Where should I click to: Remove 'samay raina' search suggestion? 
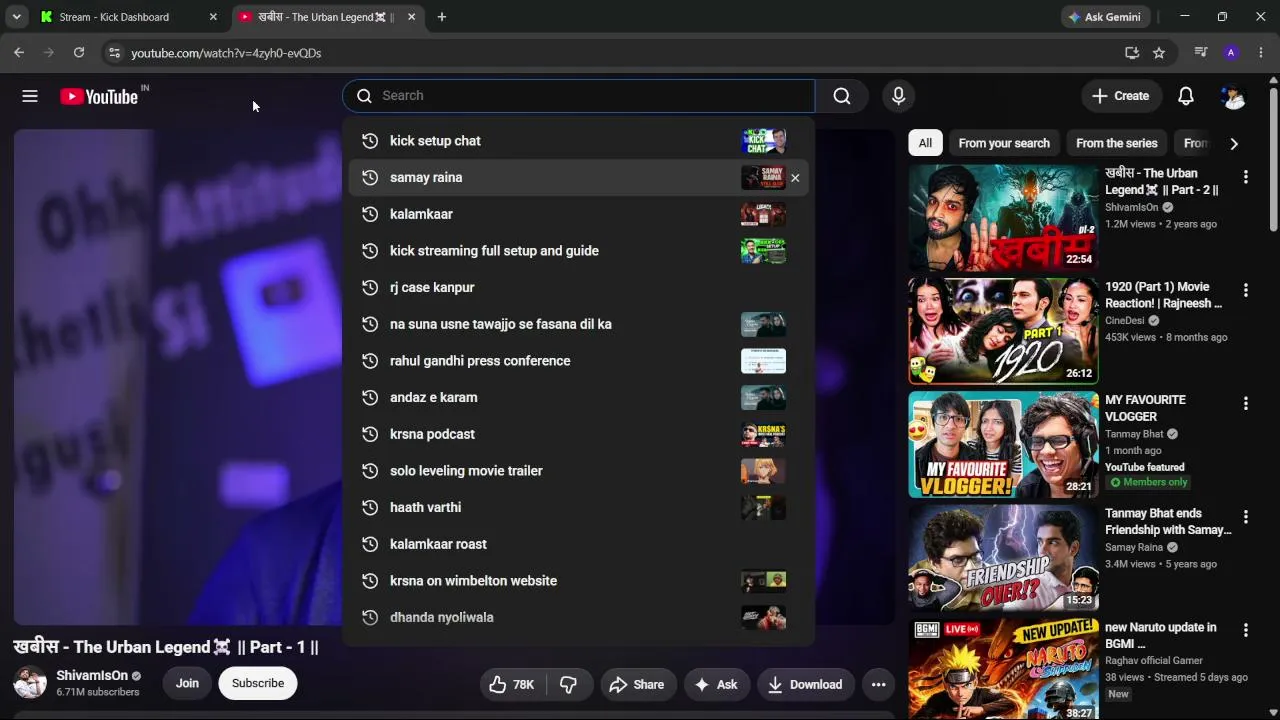[795, 178]
